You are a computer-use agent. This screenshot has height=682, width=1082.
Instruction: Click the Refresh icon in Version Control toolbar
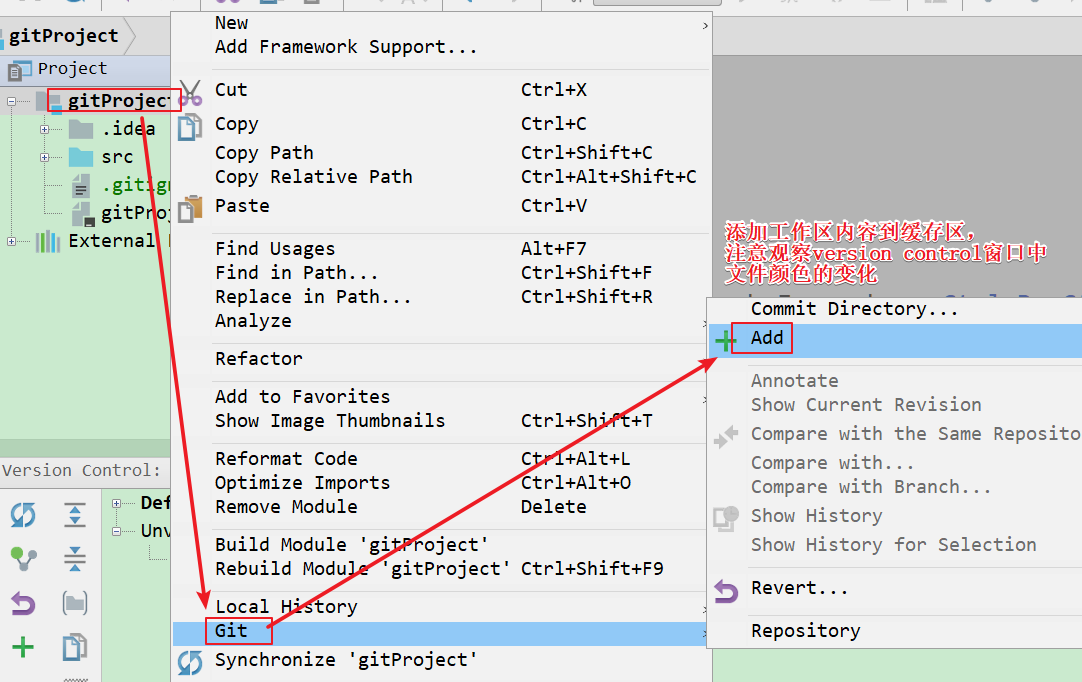23,516
